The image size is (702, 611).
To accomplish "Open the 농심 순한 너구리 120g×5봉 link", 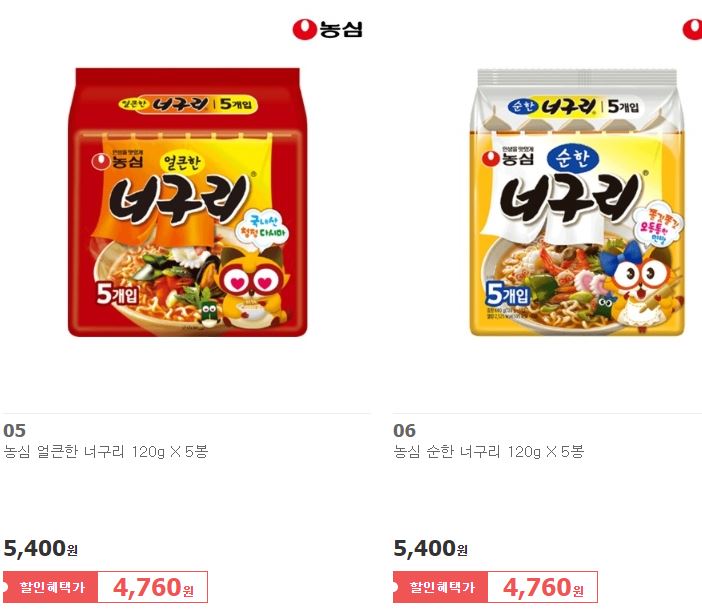I will click(489, 452).
